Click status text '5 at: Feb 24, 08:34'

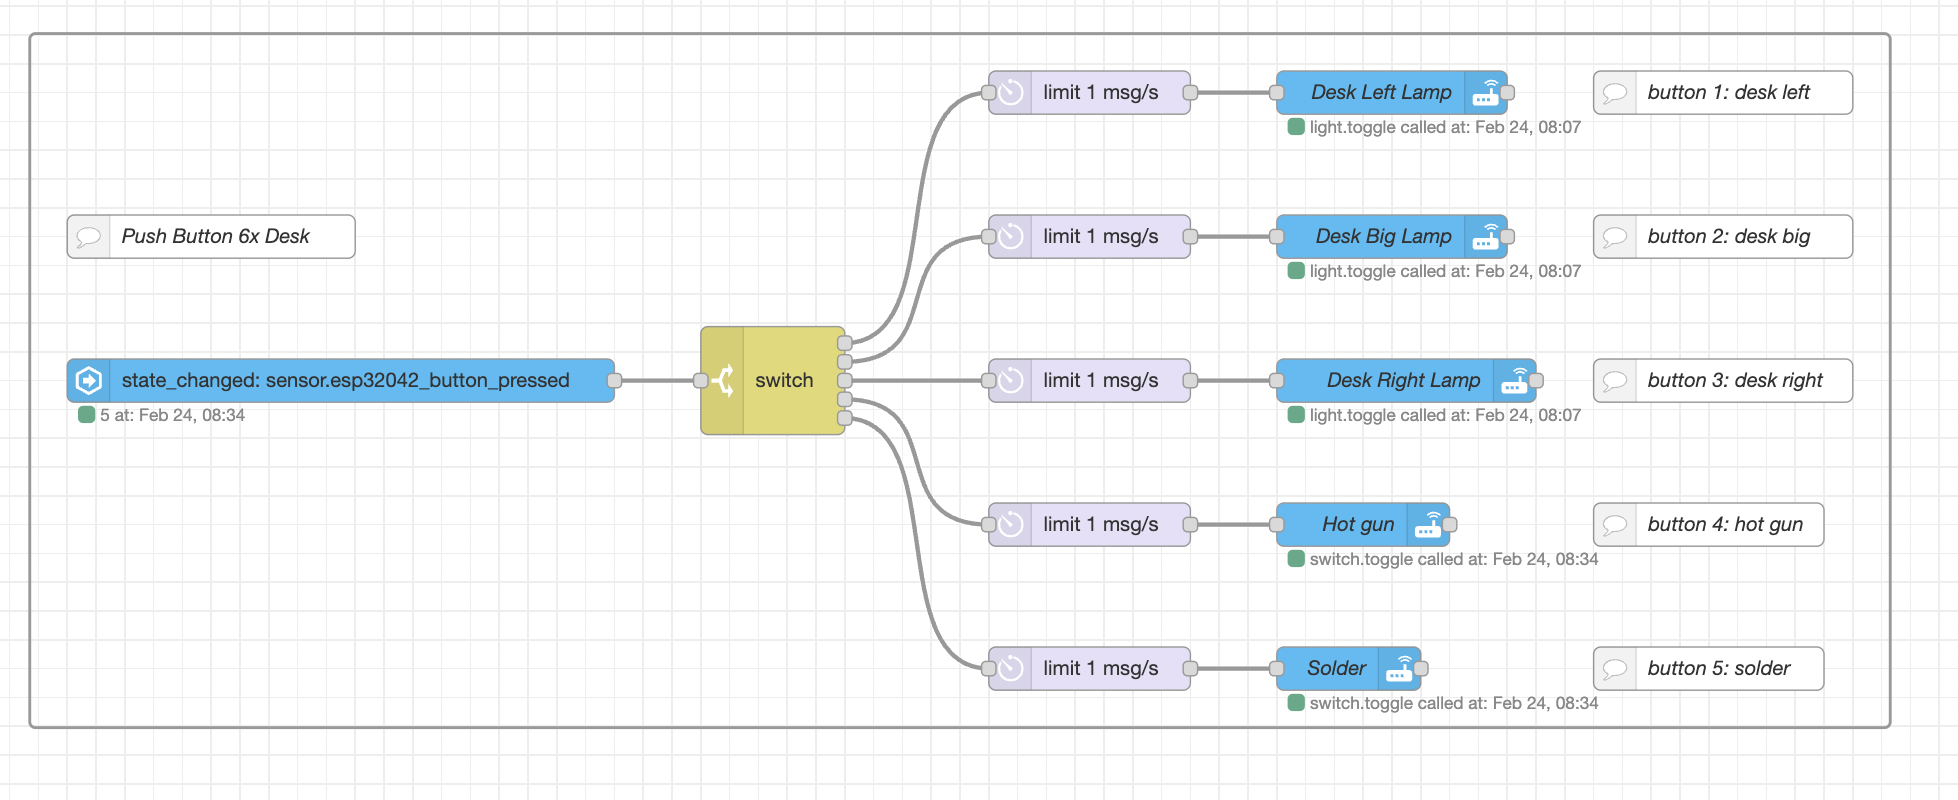(172, 415)
